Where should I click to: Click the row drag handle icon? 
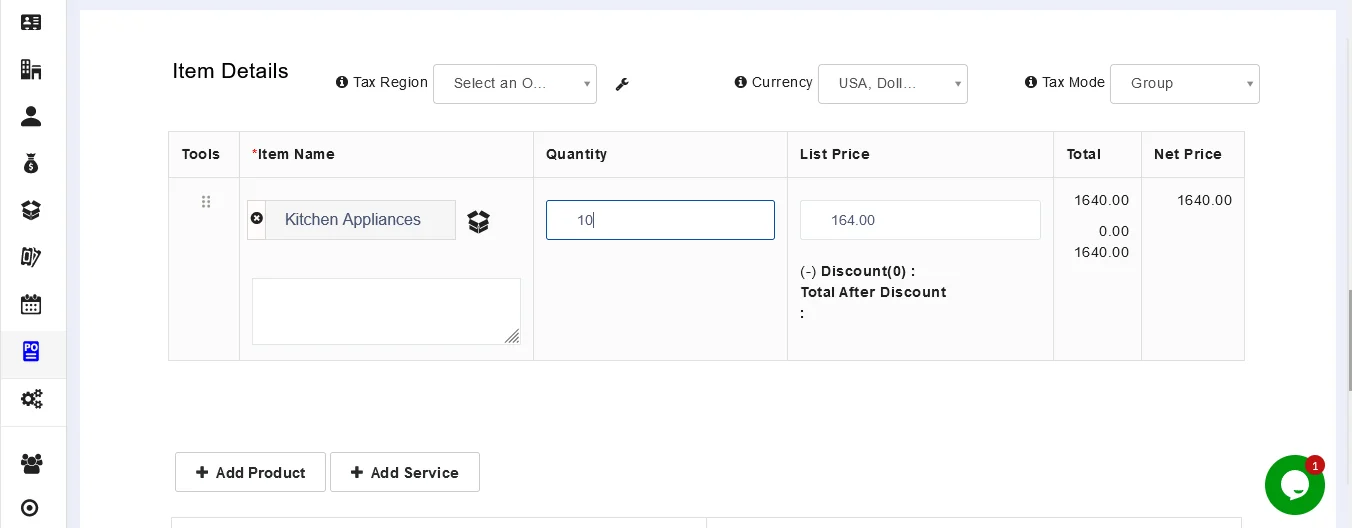(x=206, y=202)
